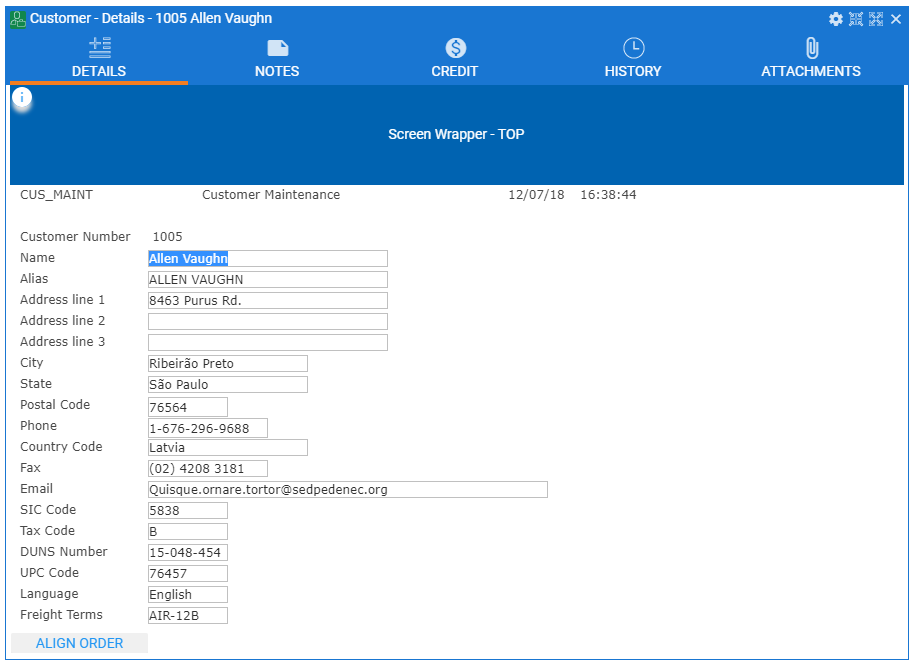
Task: Select the Freight Terms field
Action: click(187, 616)
